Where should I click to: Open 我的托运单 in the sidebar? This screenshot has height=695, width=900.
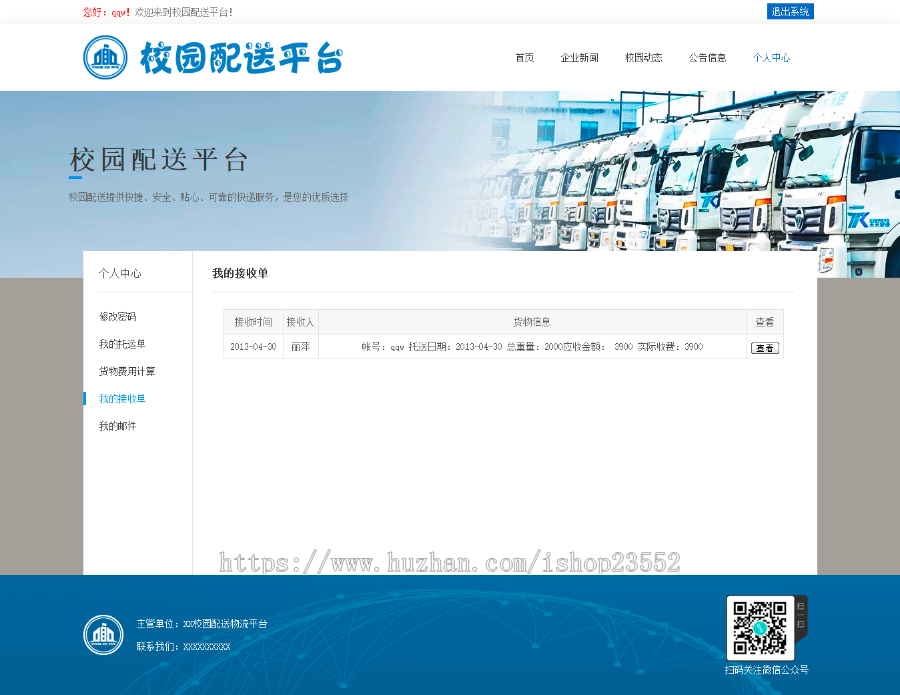pos(121,343)
